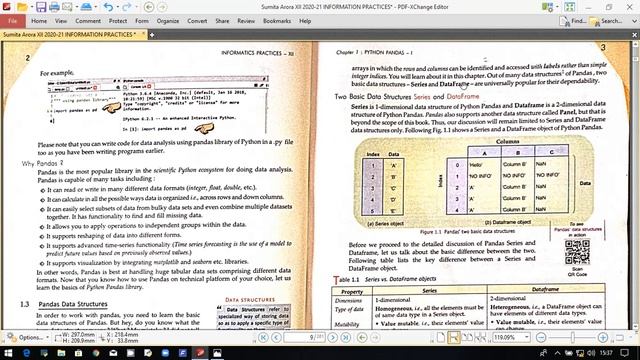Click the page number input field
The image size is (640, 360).
click(304, 338)
